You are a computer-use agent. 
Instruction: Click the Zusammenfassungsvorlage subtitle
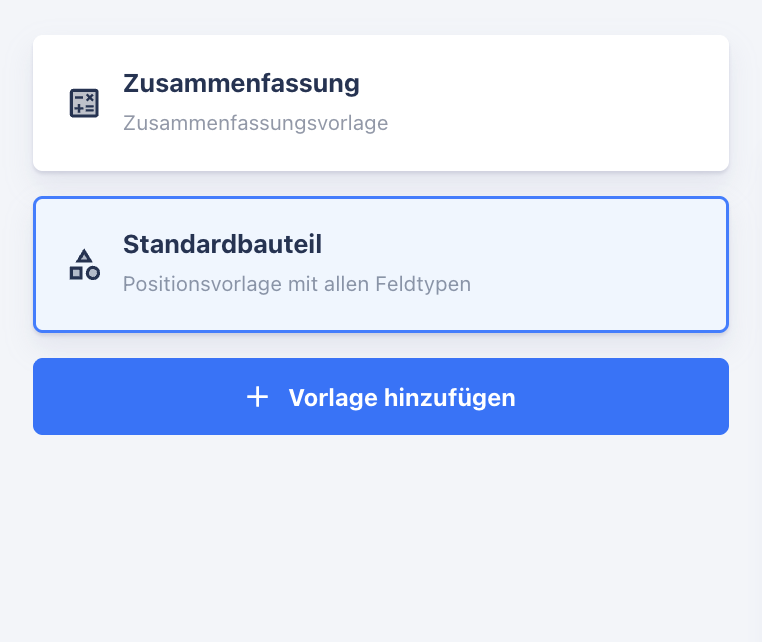pos(255,124)
